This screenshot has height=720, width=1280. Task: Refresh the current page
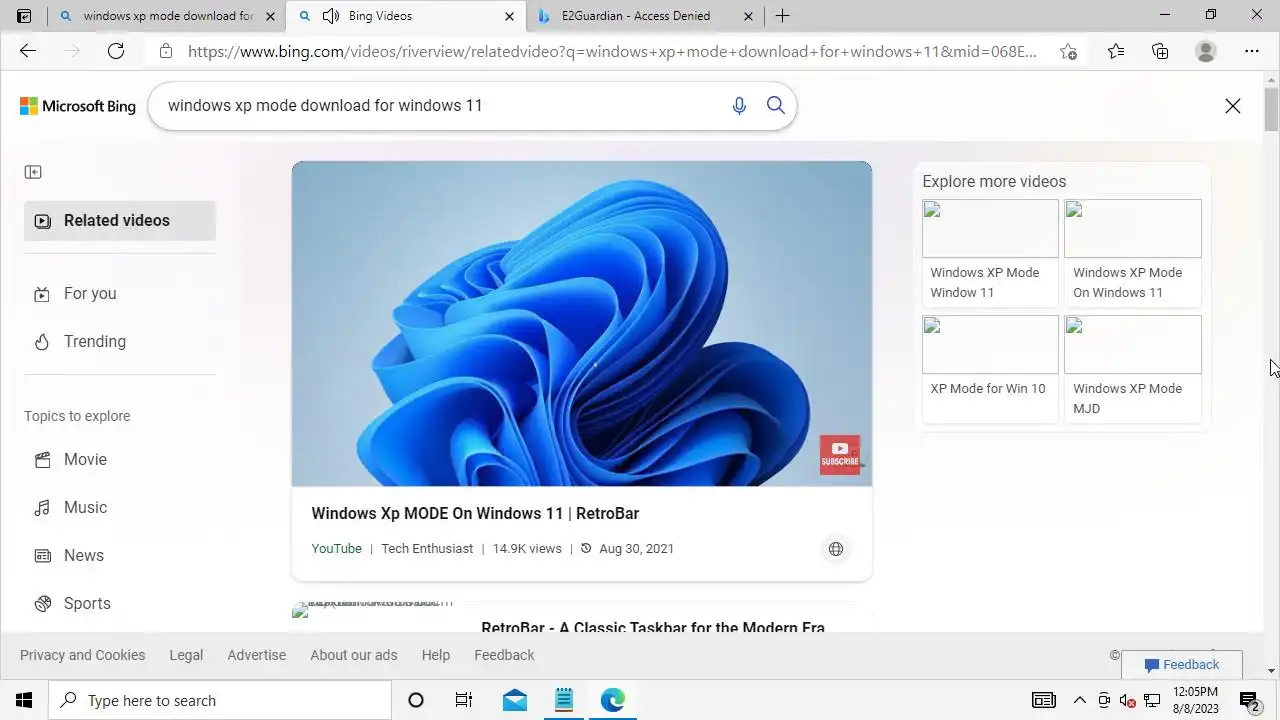[x=116, y=51]
